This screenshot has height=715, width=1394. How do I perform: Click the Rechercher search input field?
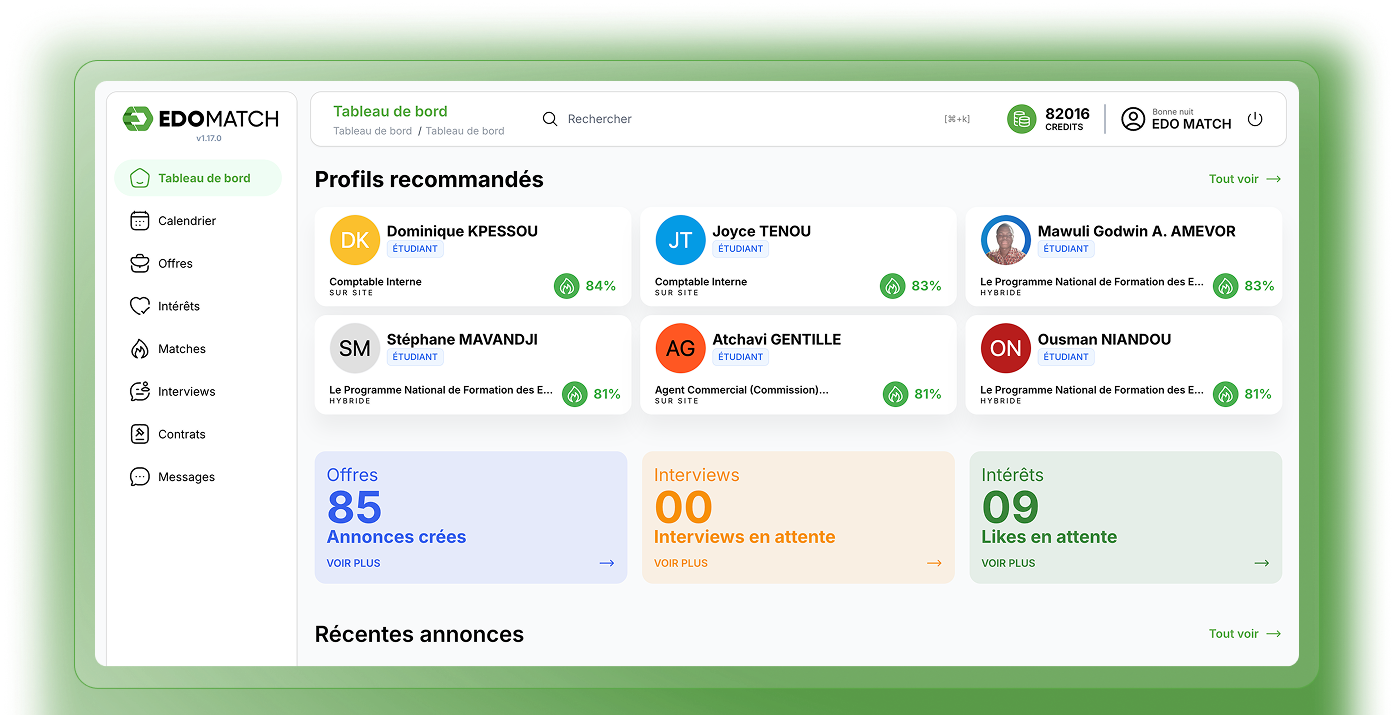coord(600,118)
